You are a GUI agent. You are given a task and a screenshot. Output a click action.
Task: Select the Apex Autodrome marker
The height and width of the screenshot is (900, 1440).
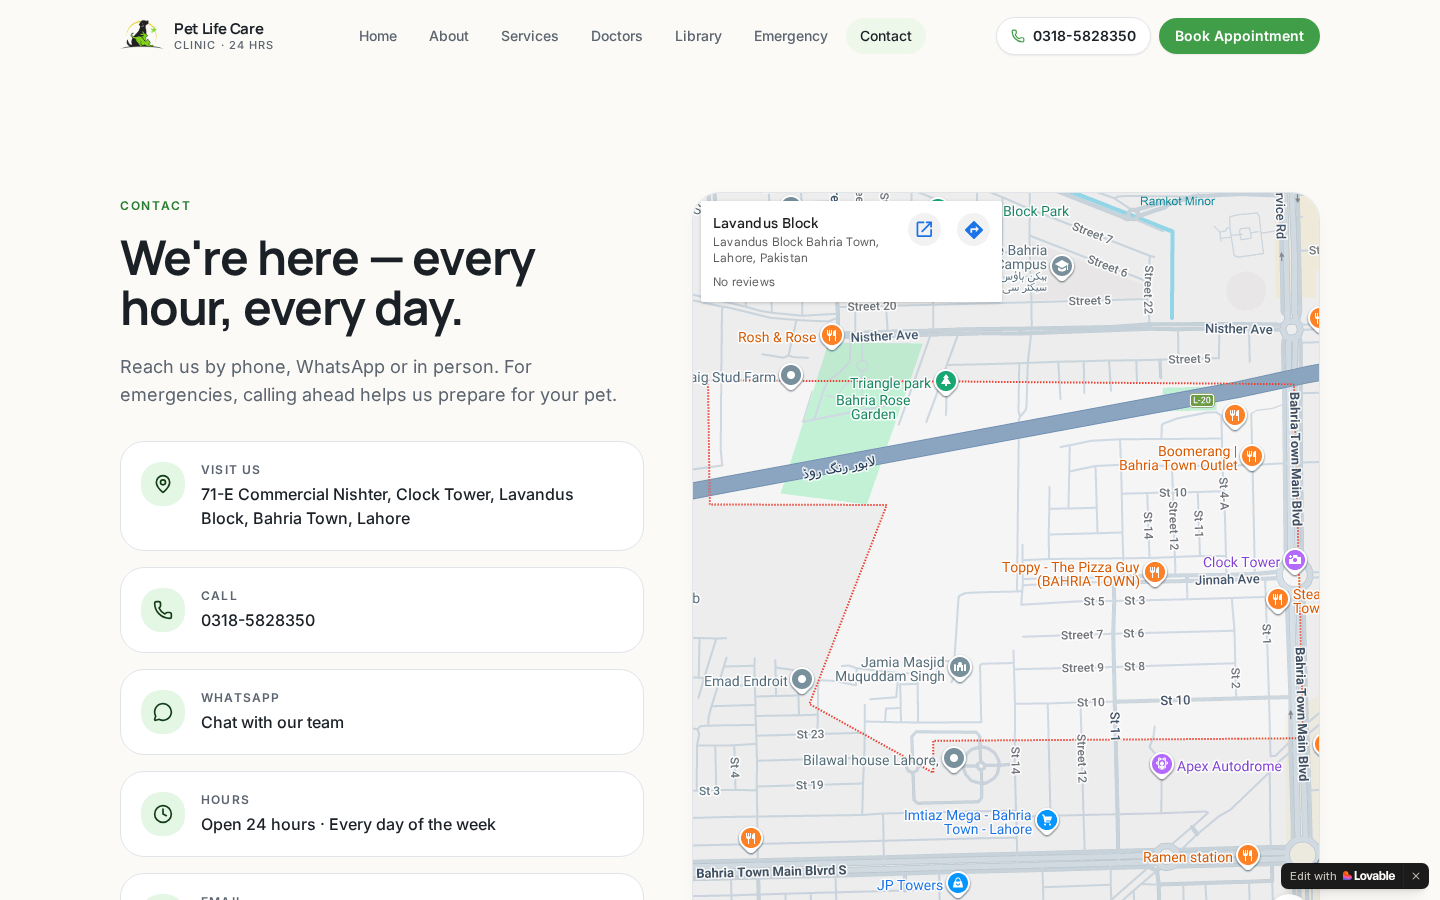click(1161, 765)
